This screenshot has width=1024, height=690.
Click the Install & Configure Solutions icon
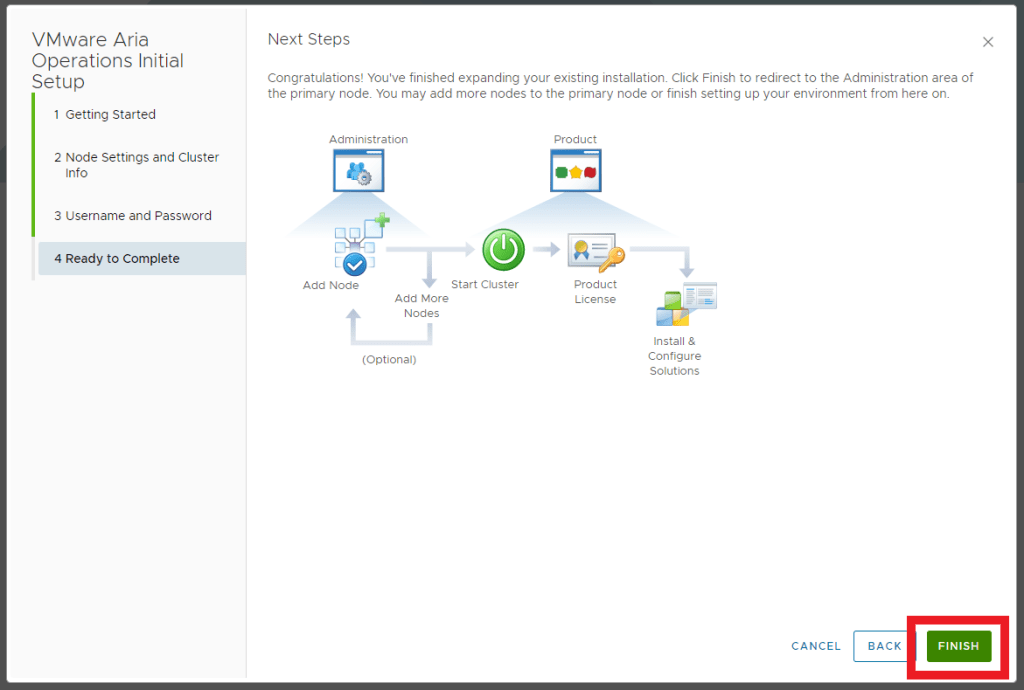[686, 305]
